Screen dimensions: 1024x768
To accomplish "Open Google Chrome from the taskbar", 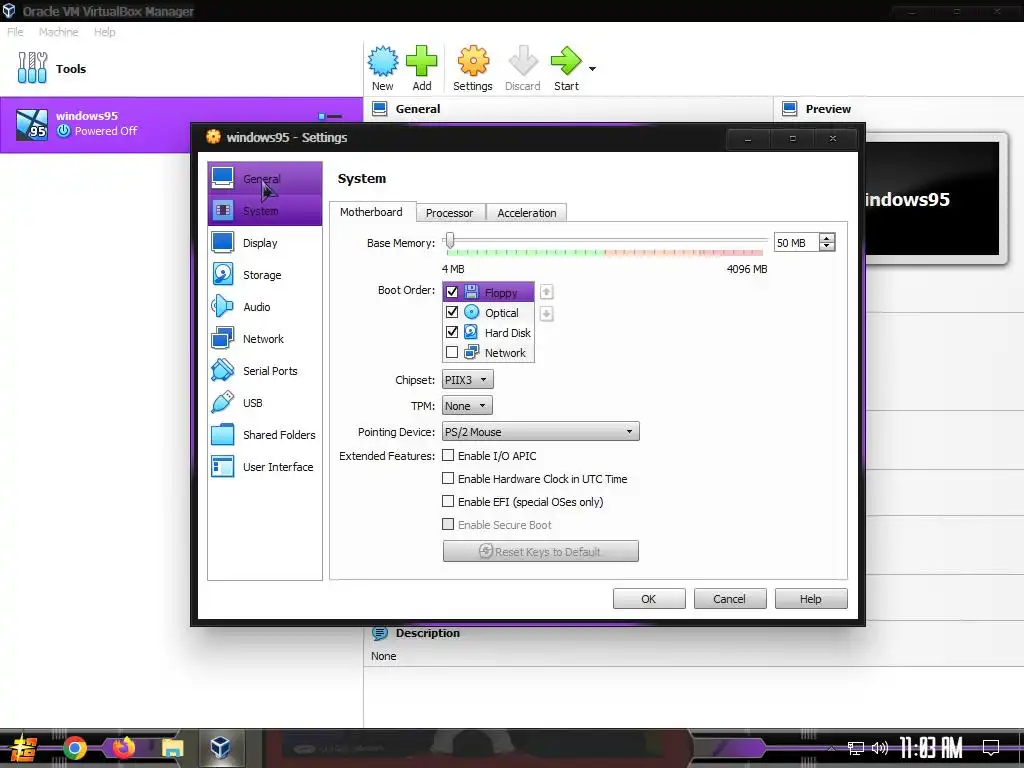I will tap(75, 748).
